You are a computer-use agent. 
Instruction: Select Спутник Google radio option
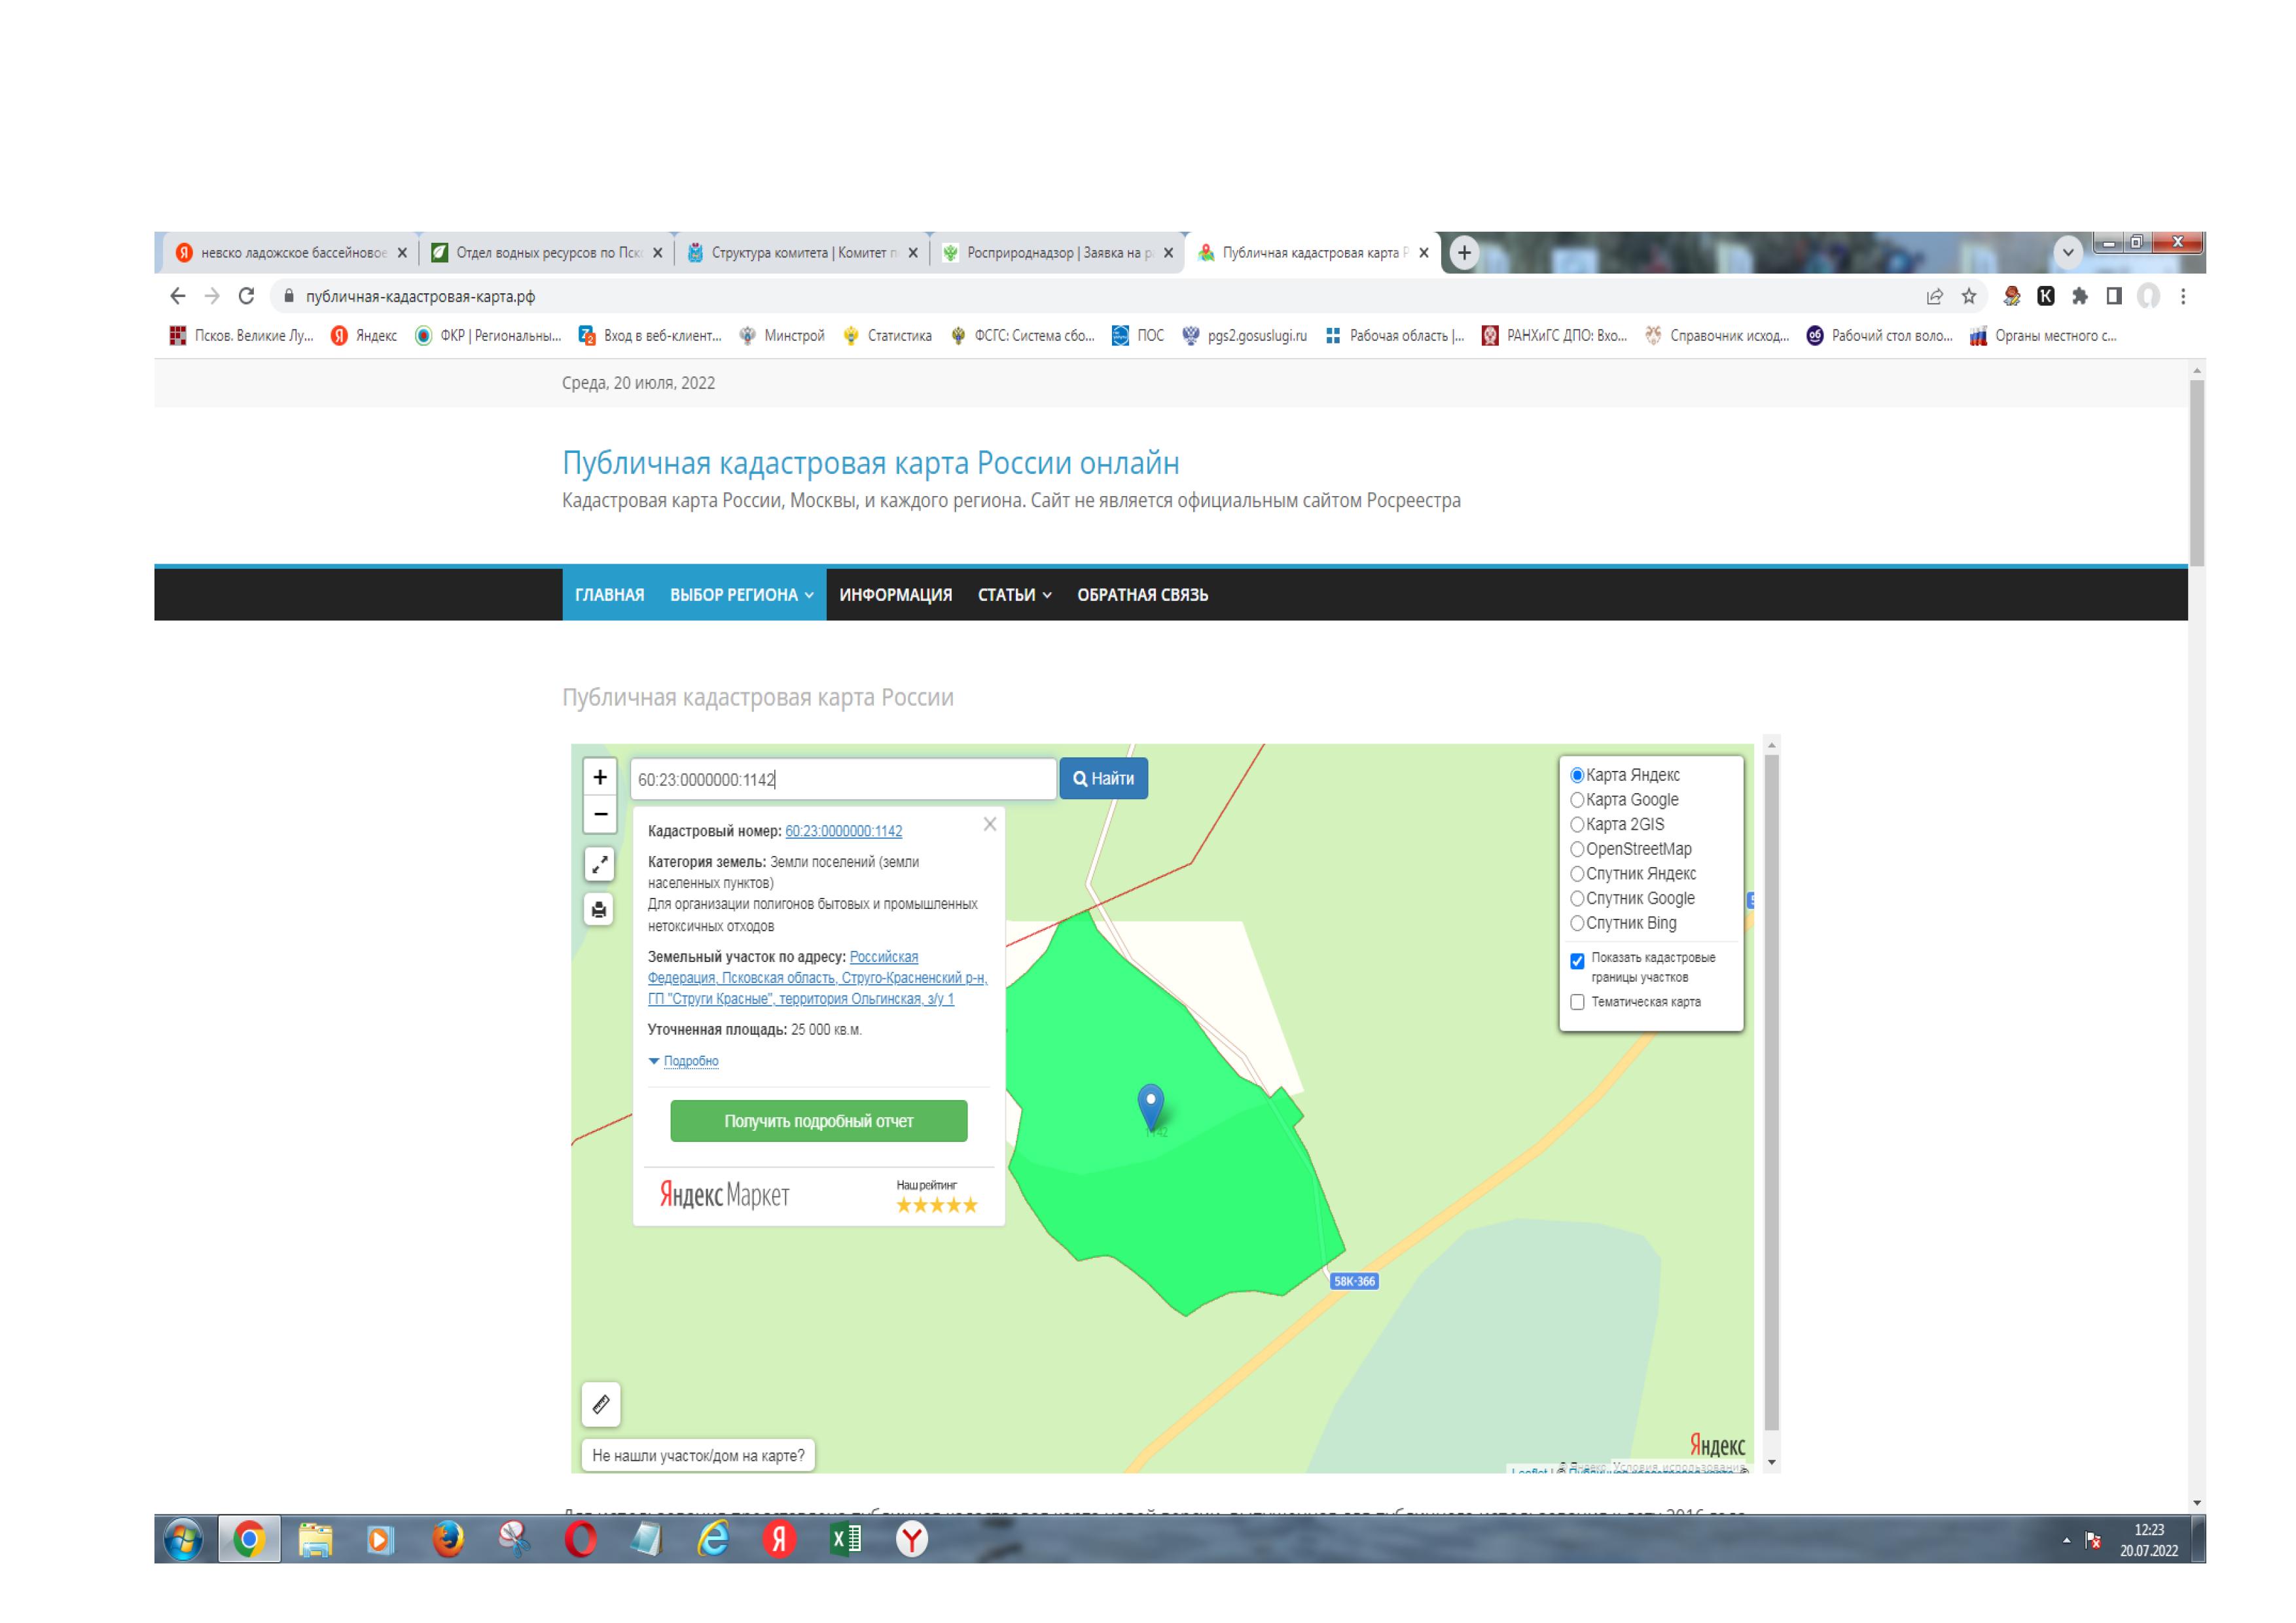(x=1577, y=899)
